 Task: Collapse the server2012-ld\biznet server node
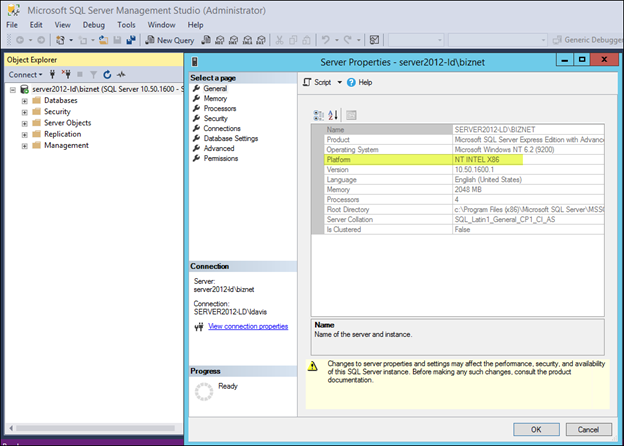(x=13, y=90)
